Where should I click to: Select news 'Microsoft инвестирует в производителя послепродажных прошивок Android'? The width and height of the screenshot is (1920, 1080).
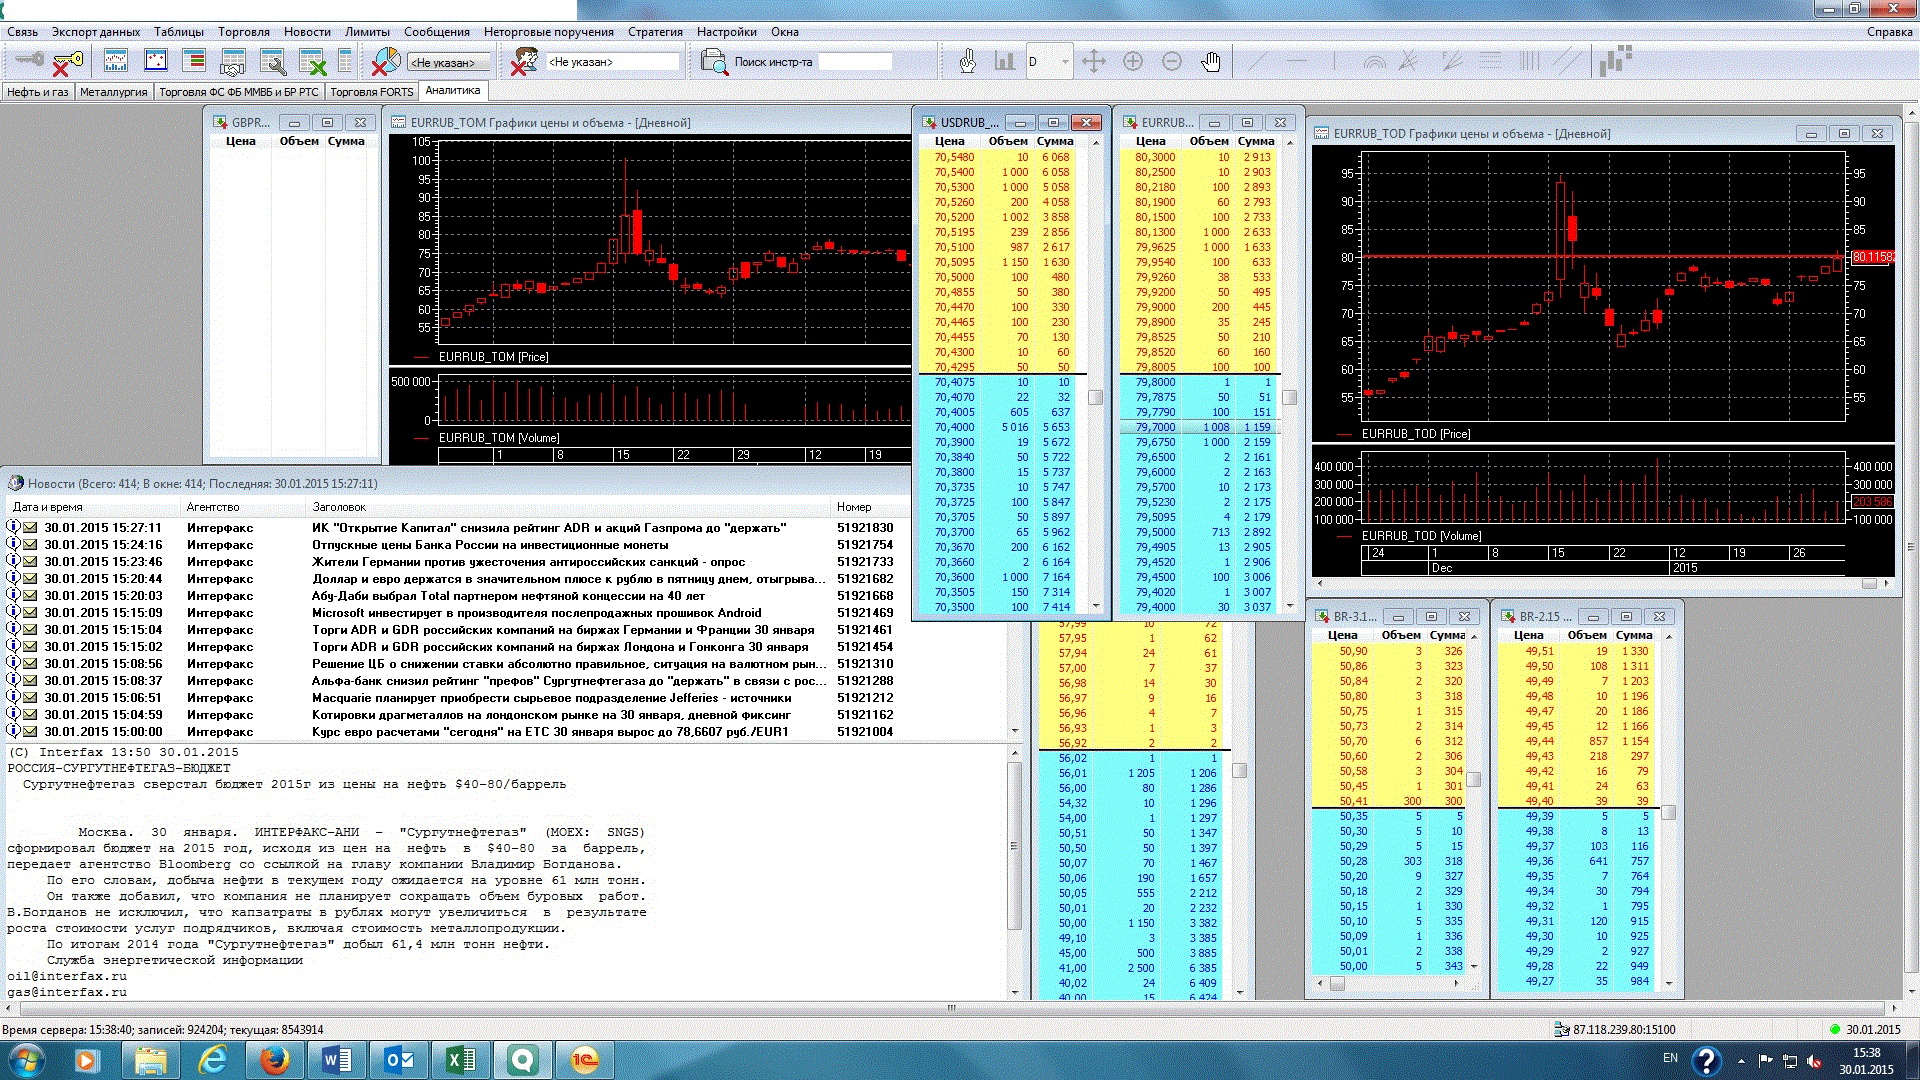tap(536, 613)
